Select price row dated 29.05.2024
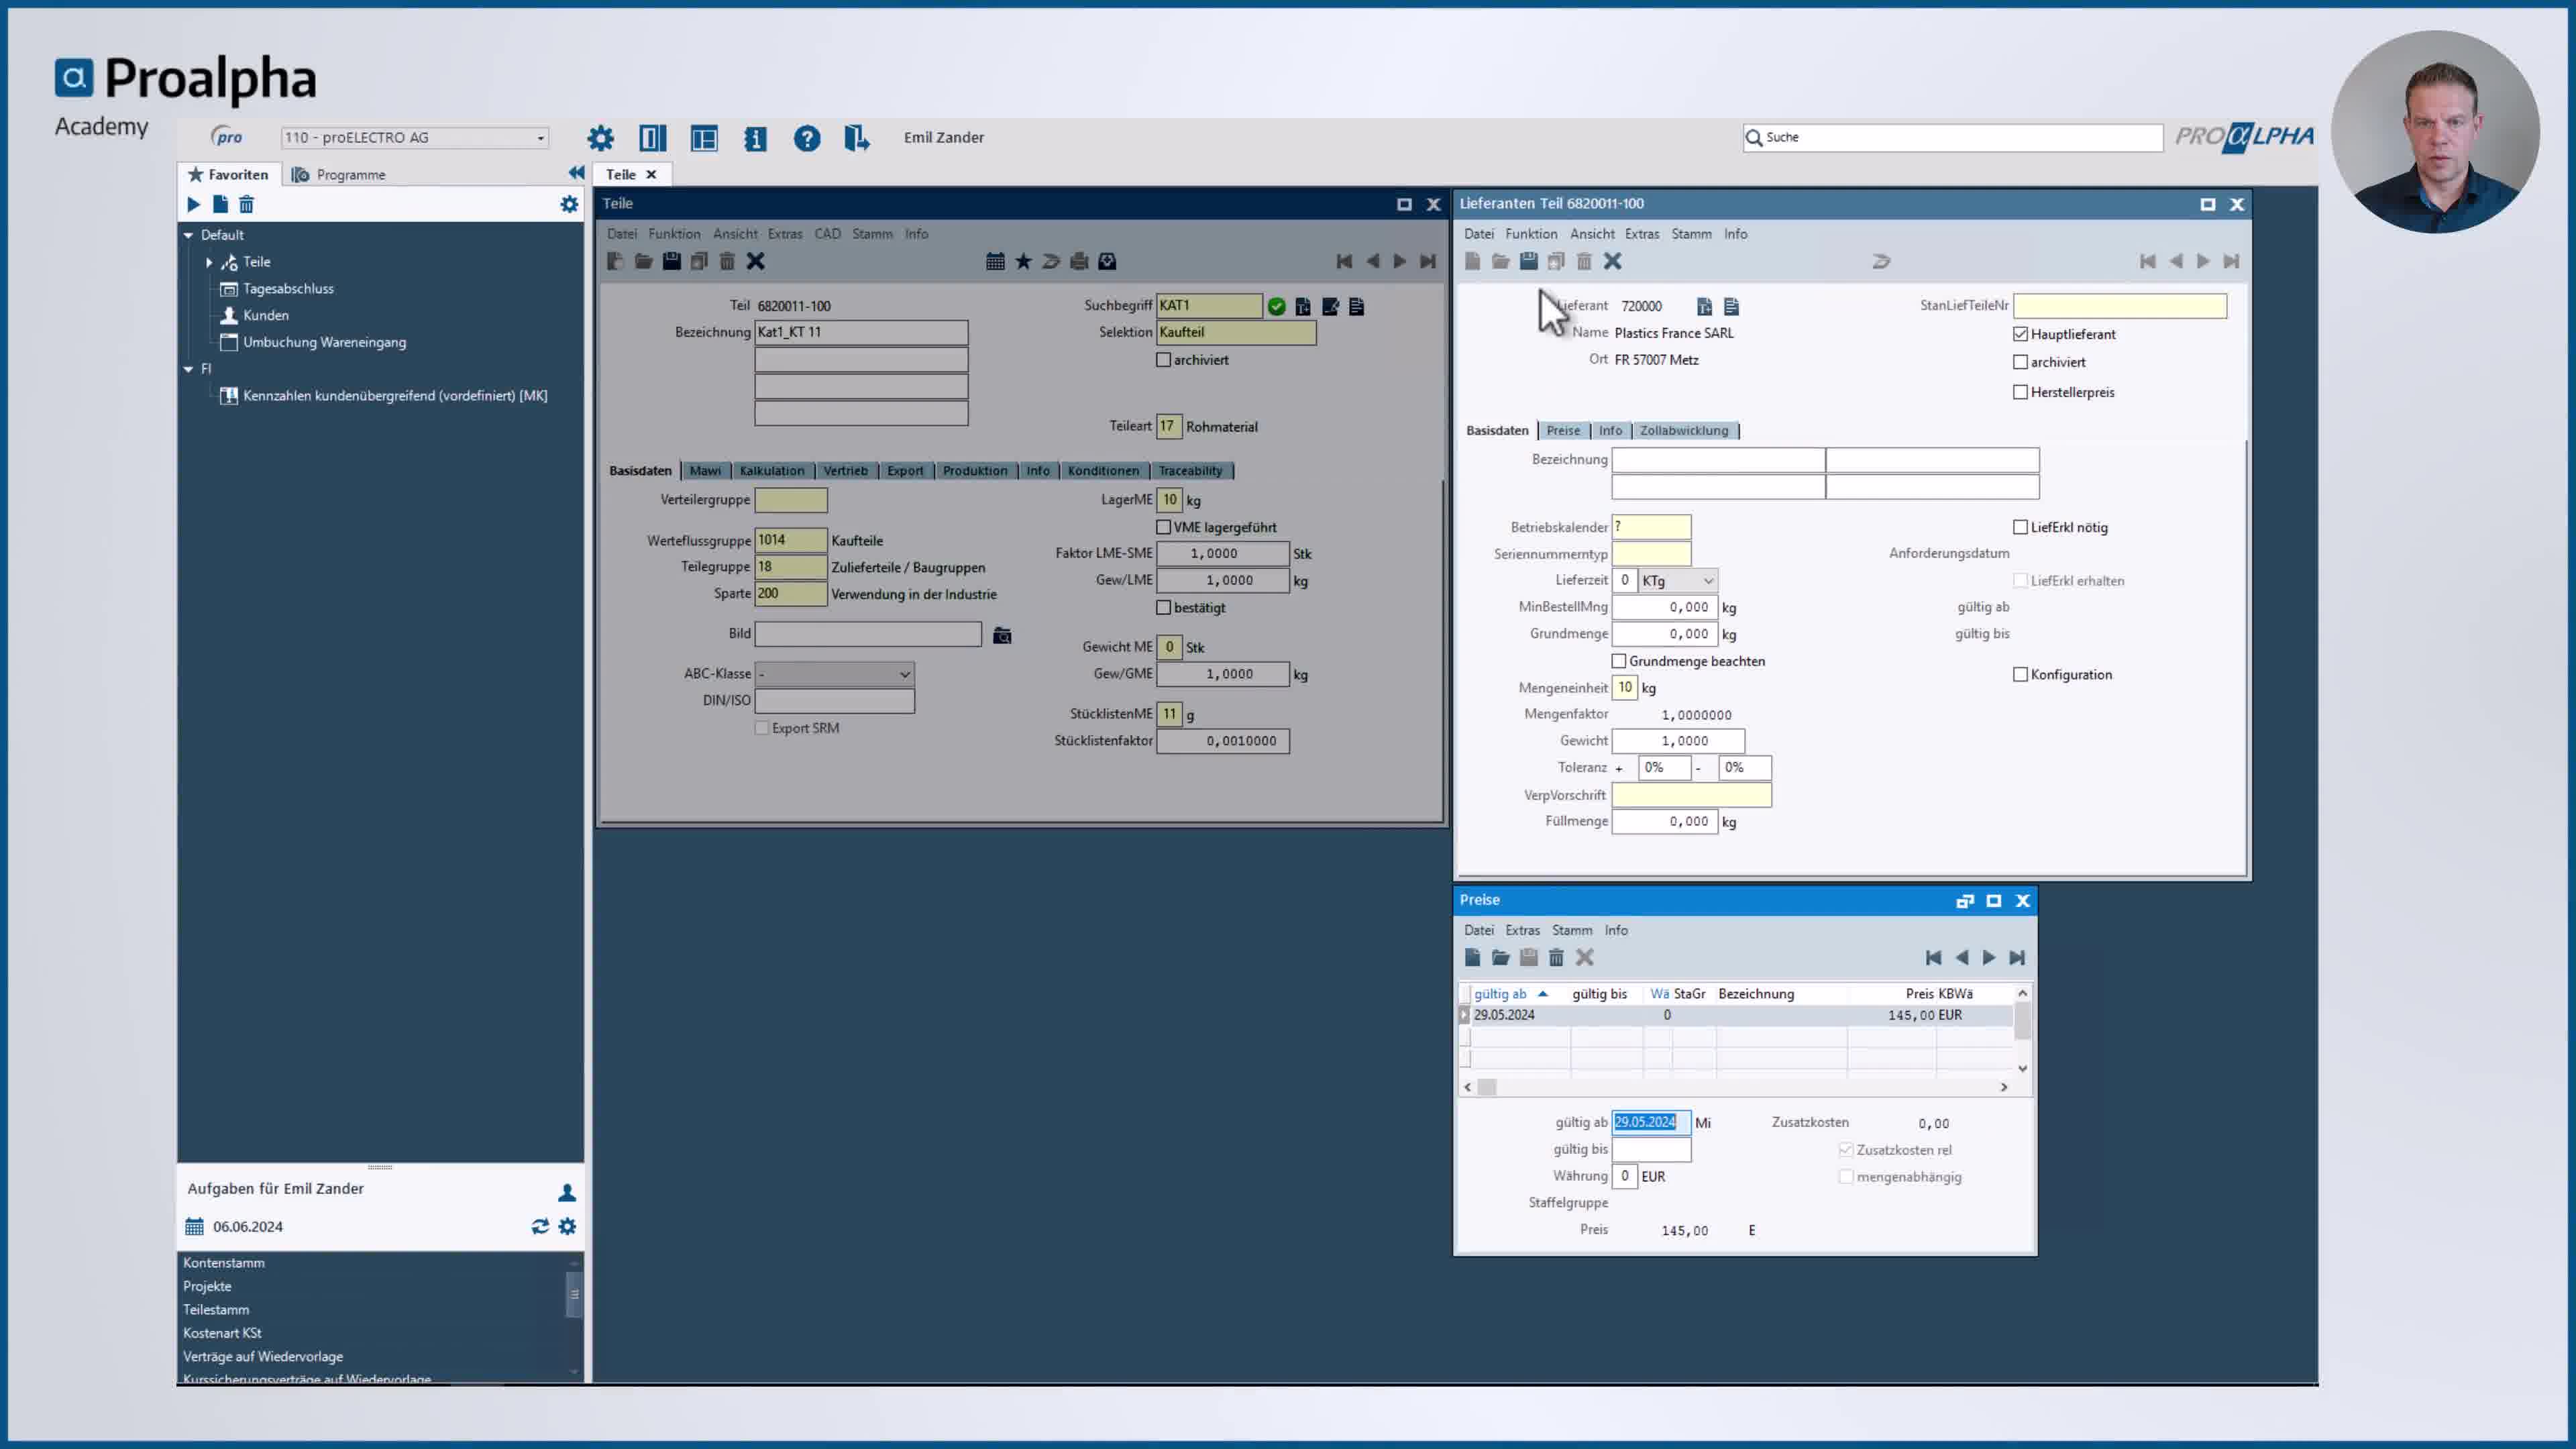The image size is (2576, 1449). coord(1736,1014)
